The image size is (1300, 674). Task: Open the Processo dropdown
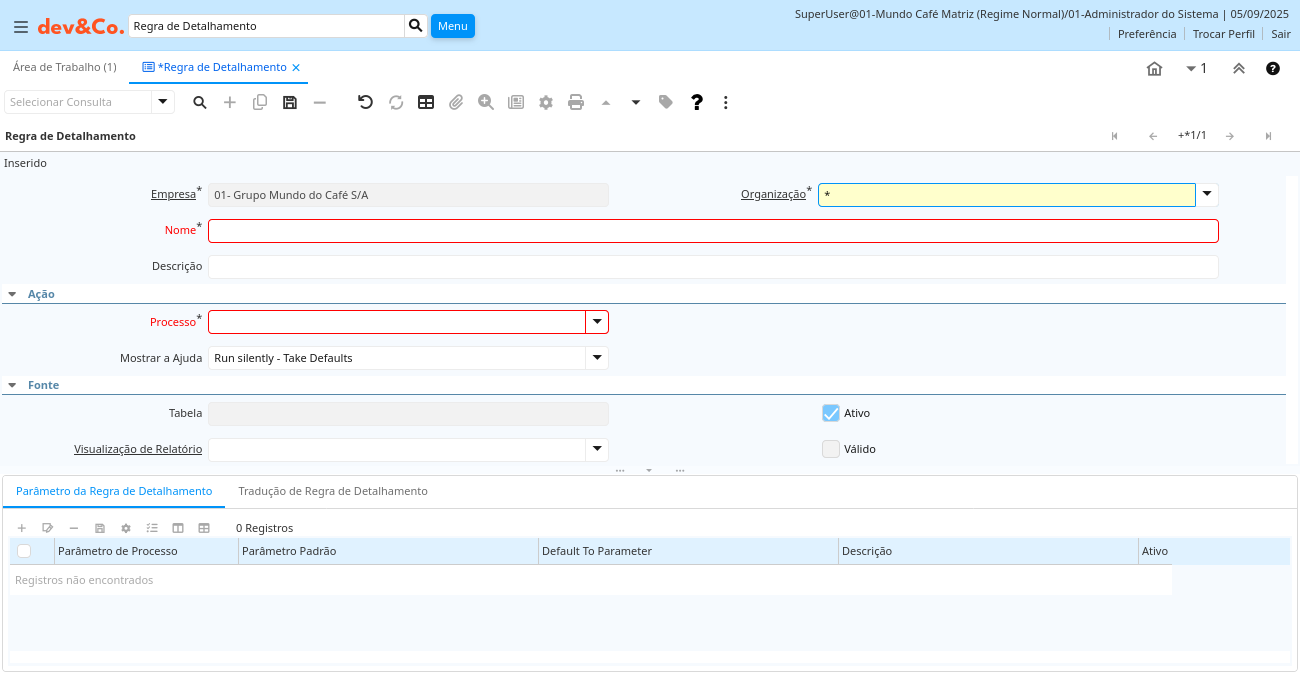point(597,322)
